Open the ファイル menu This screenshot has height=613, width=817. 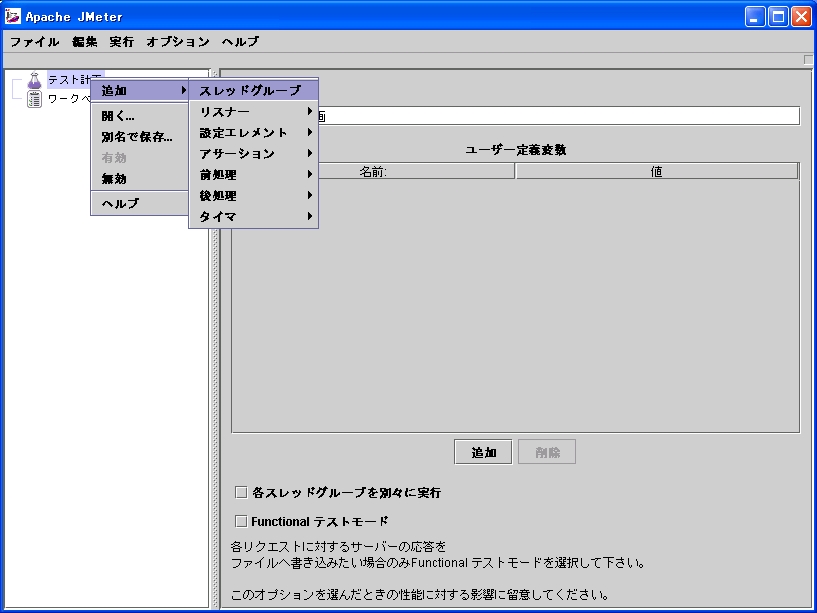coord(34,42)
